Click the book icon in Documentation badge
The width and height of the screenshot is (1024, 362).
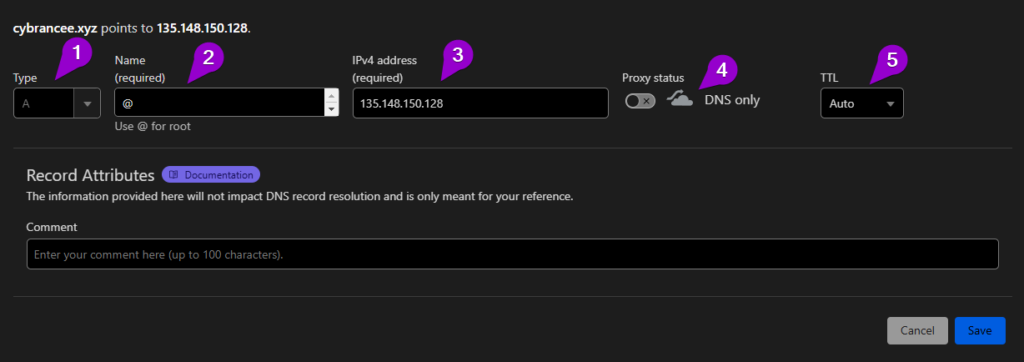pos(174,175)
